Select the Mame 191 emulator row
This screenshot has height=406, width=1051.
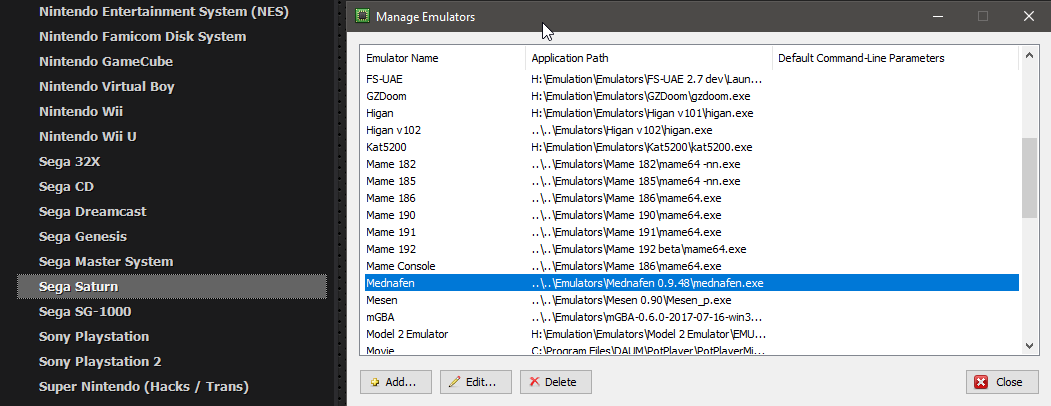(692, 232)
